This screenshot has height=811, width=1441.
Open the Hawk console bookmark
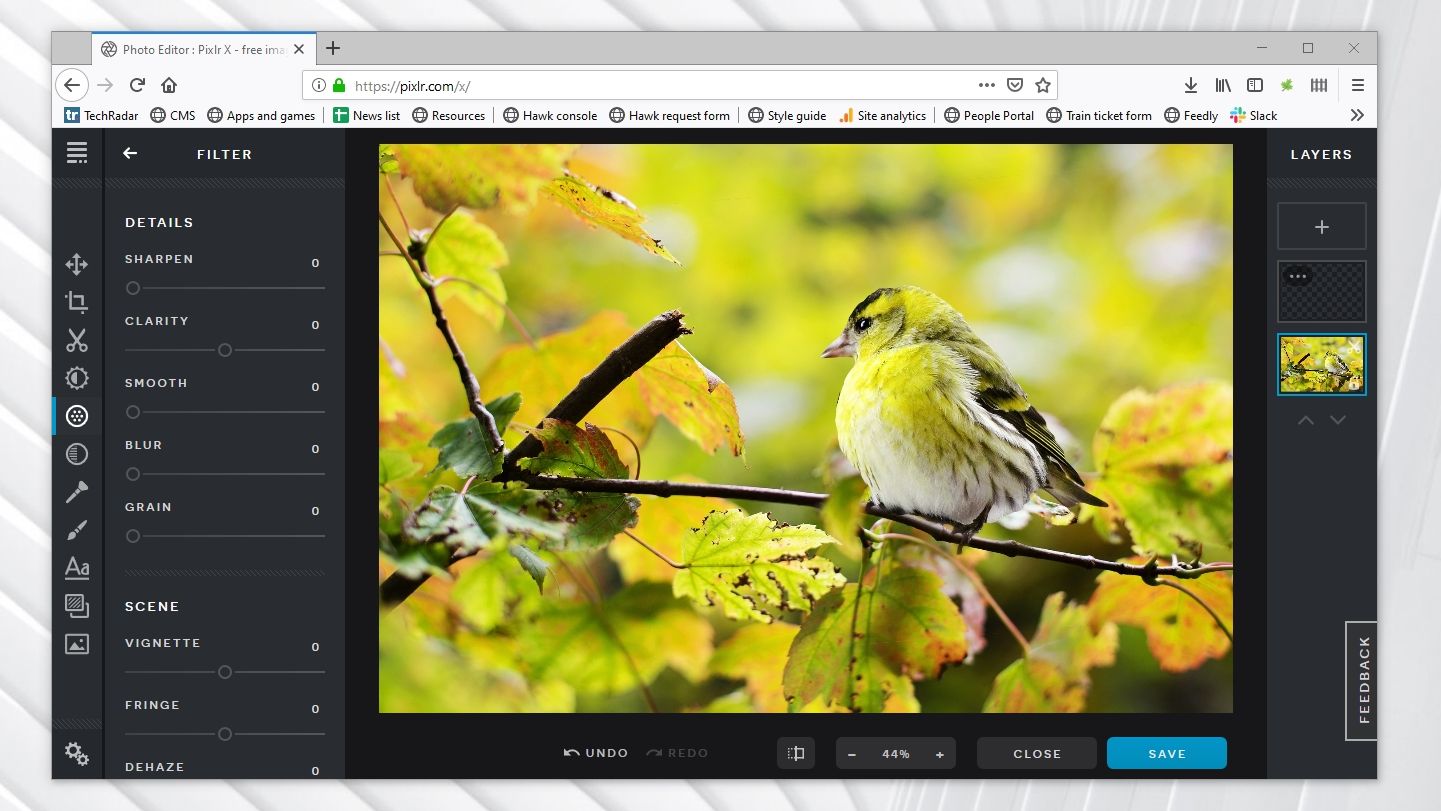pos(550,115)
